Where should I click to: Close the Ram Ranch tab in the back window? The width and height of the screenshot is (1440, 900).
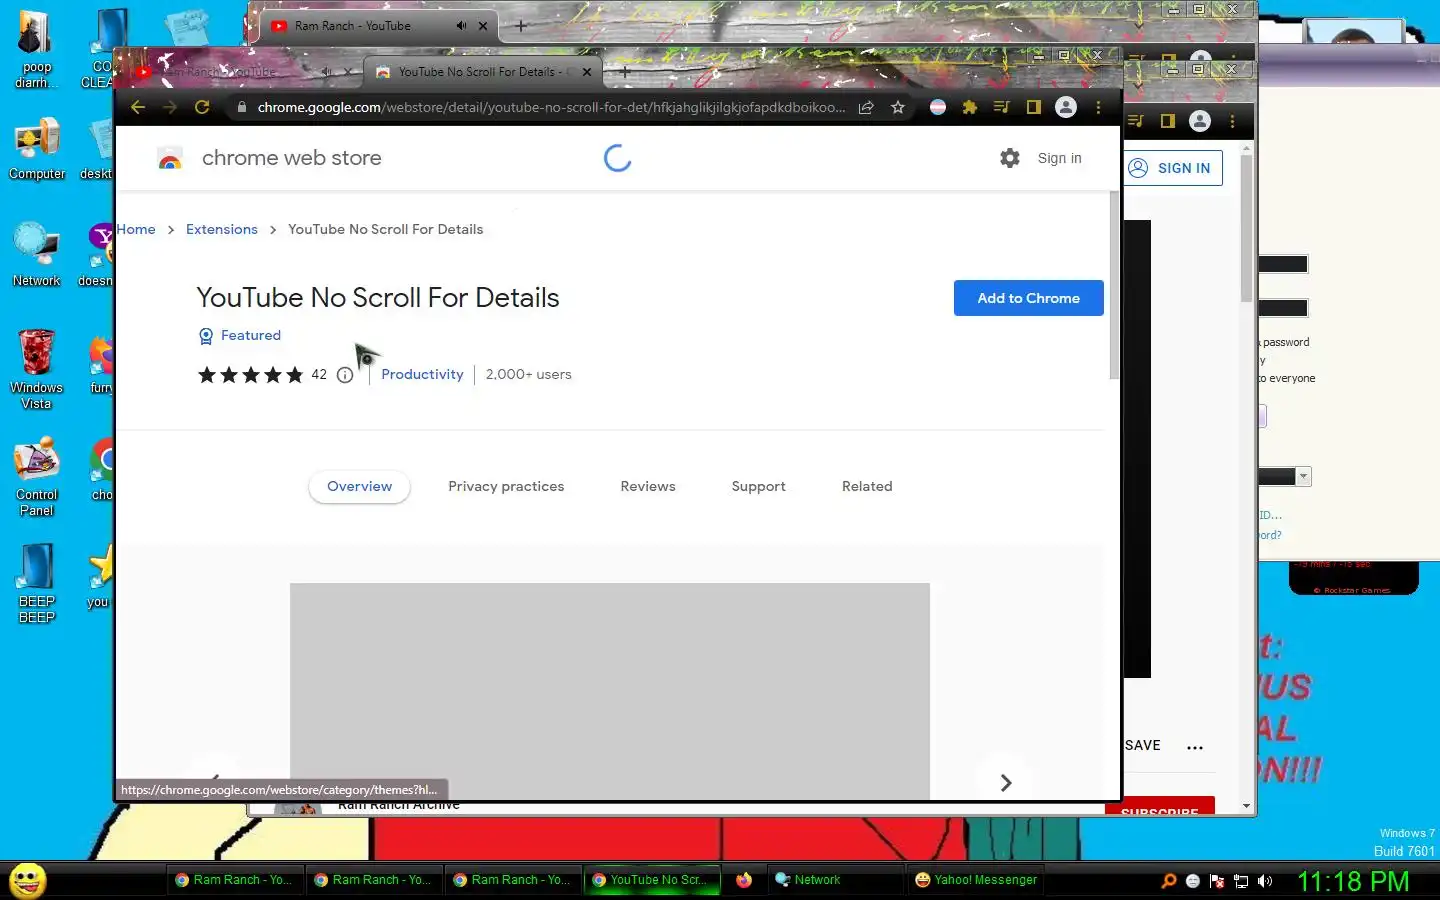(x=483, y=26)
